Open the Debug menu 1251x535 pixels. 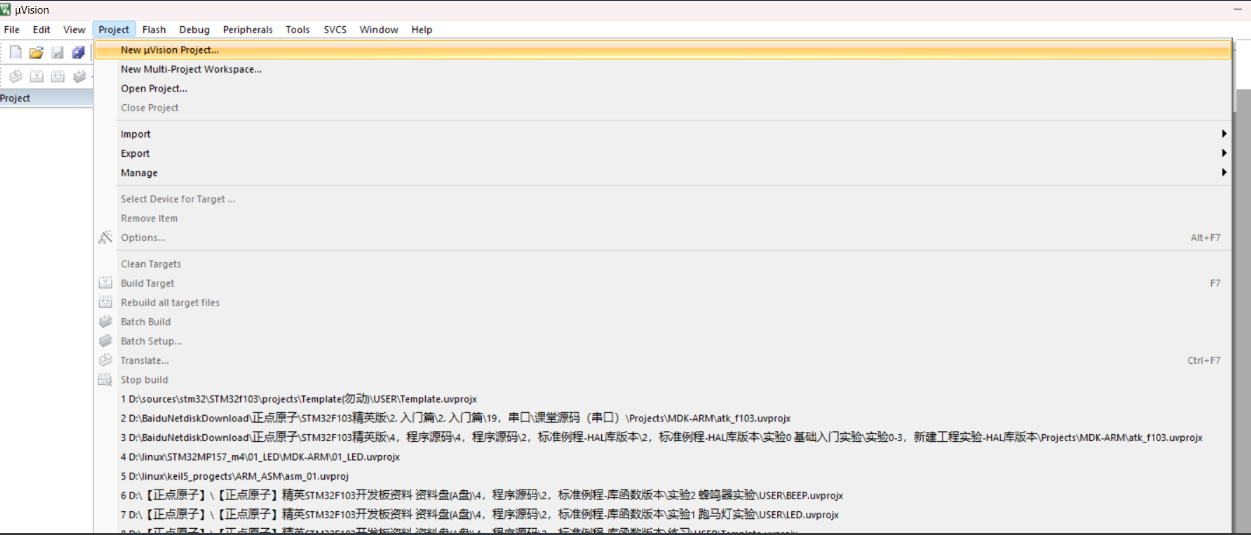(x=195, y=30)
